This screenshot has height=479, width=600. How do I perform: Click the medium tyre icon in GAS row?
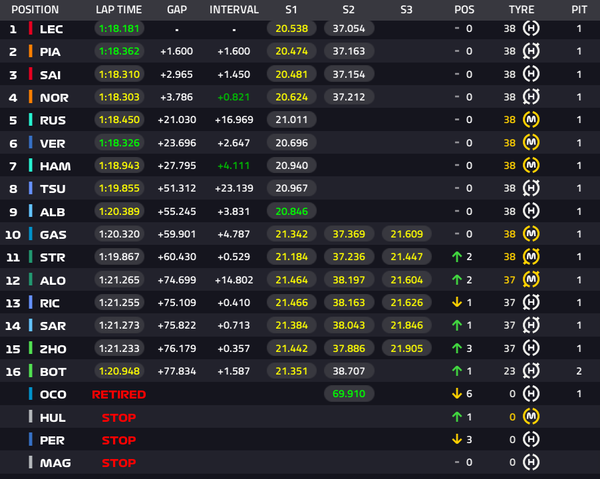531,234
